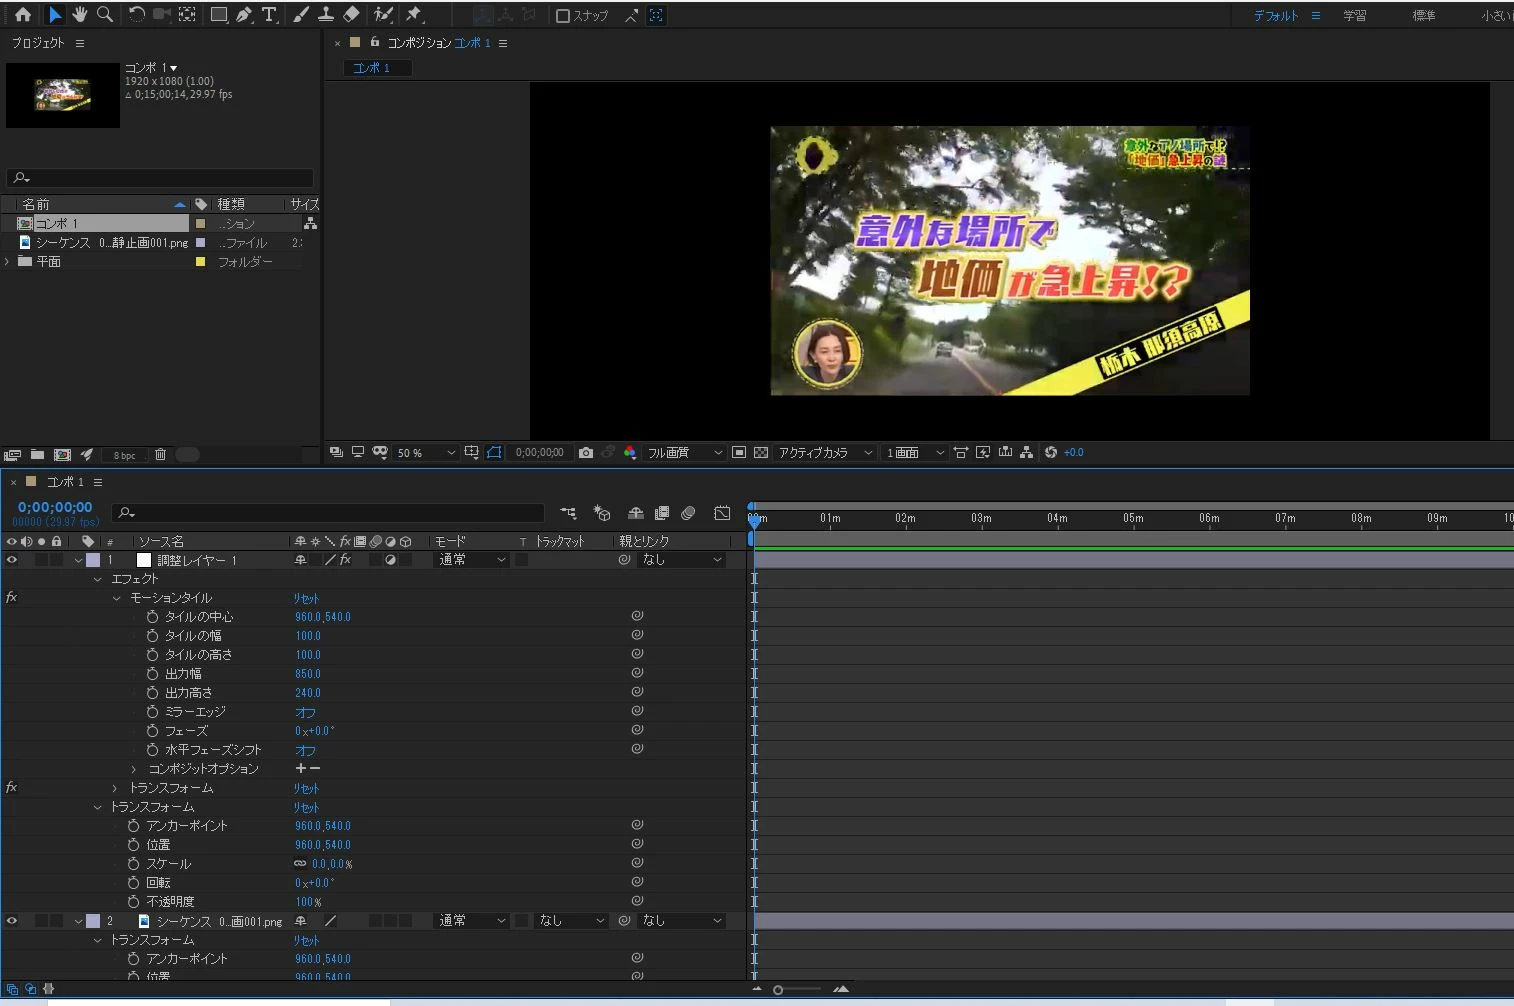The height and width of the screenshot is (1006, 1514).
Task: Select the Type text tool
Action: point(269,15)
